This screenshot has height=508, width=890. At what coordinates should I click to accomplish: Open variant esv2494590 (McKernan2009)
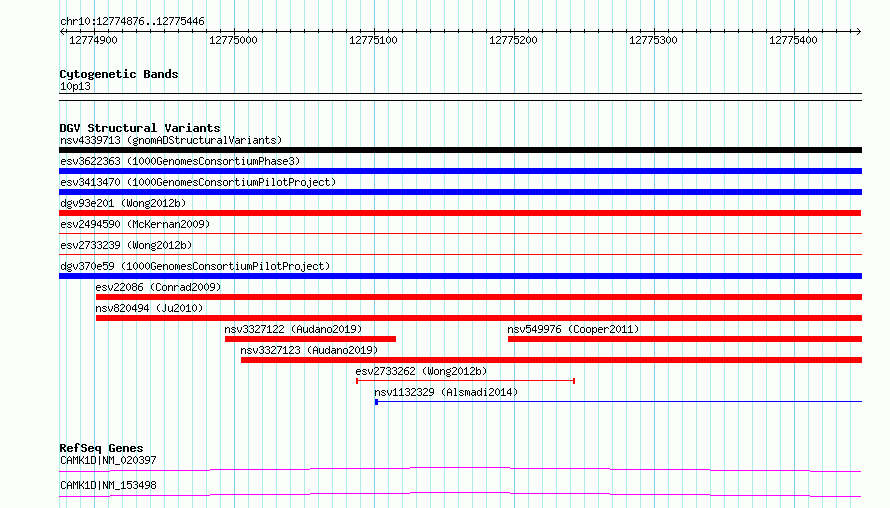(135, 224)
